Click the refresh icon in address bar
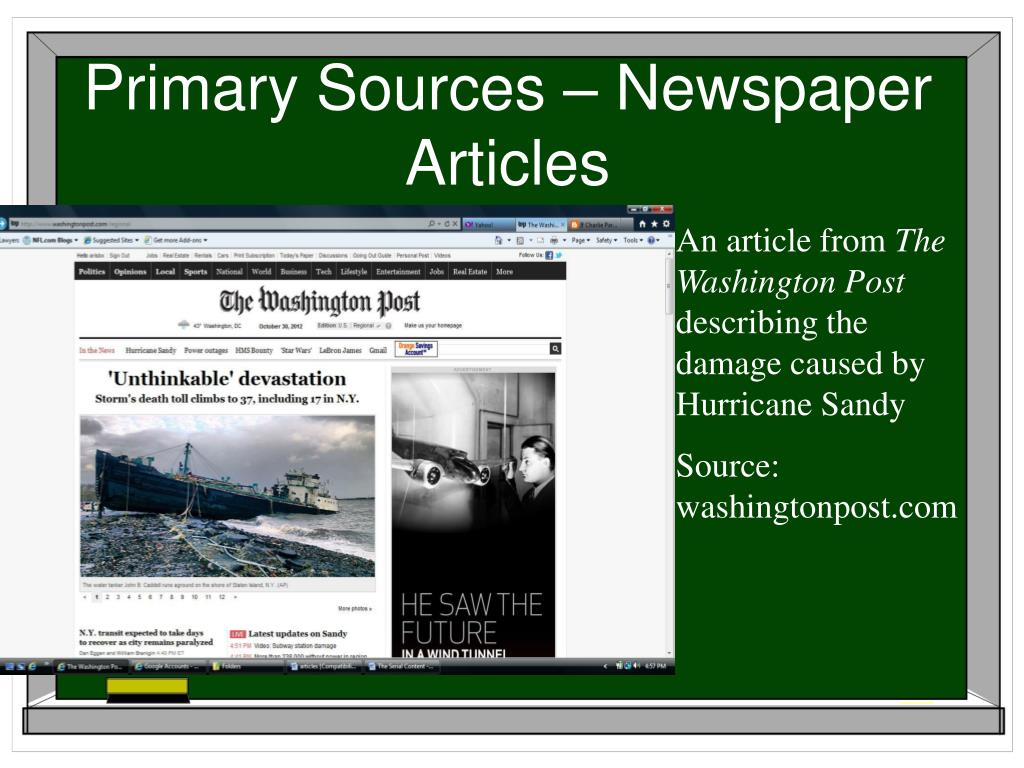The image size is (1024, 768). 447,224
